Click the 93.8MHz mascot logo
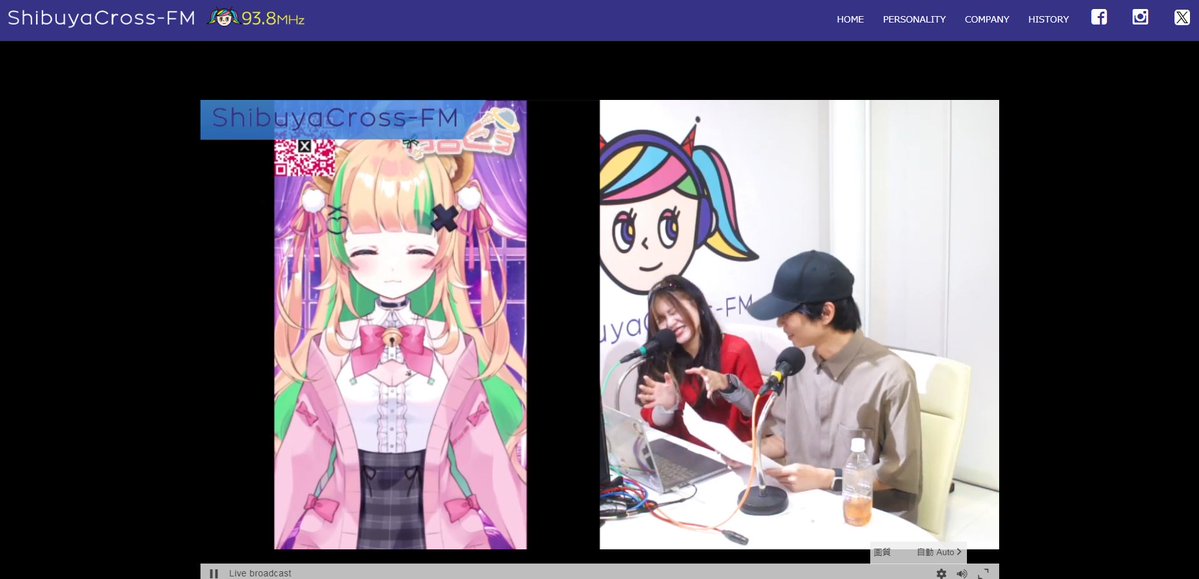This screenshot has width=1199, height=579. pos(256,18)
